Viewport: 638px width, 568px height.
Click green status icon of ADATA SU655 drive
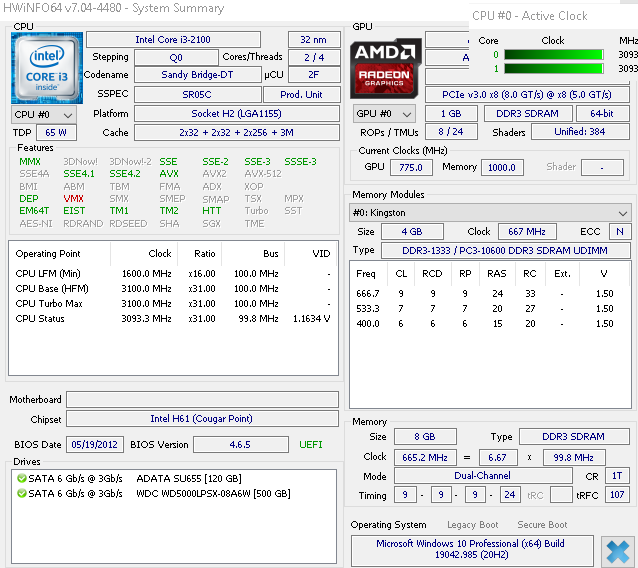[x=22, y=478]
